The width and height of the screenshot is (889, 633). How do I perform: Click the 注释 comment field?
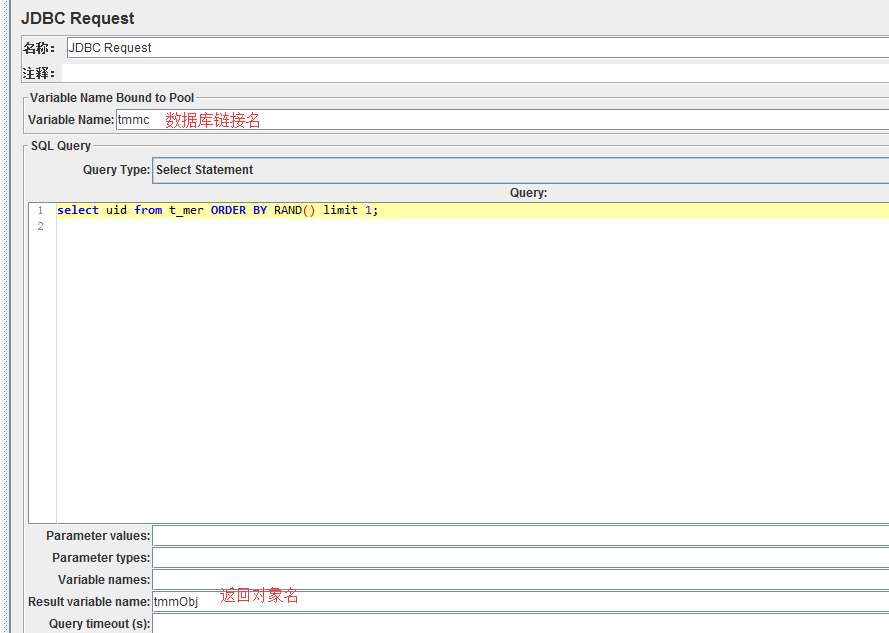475,73
